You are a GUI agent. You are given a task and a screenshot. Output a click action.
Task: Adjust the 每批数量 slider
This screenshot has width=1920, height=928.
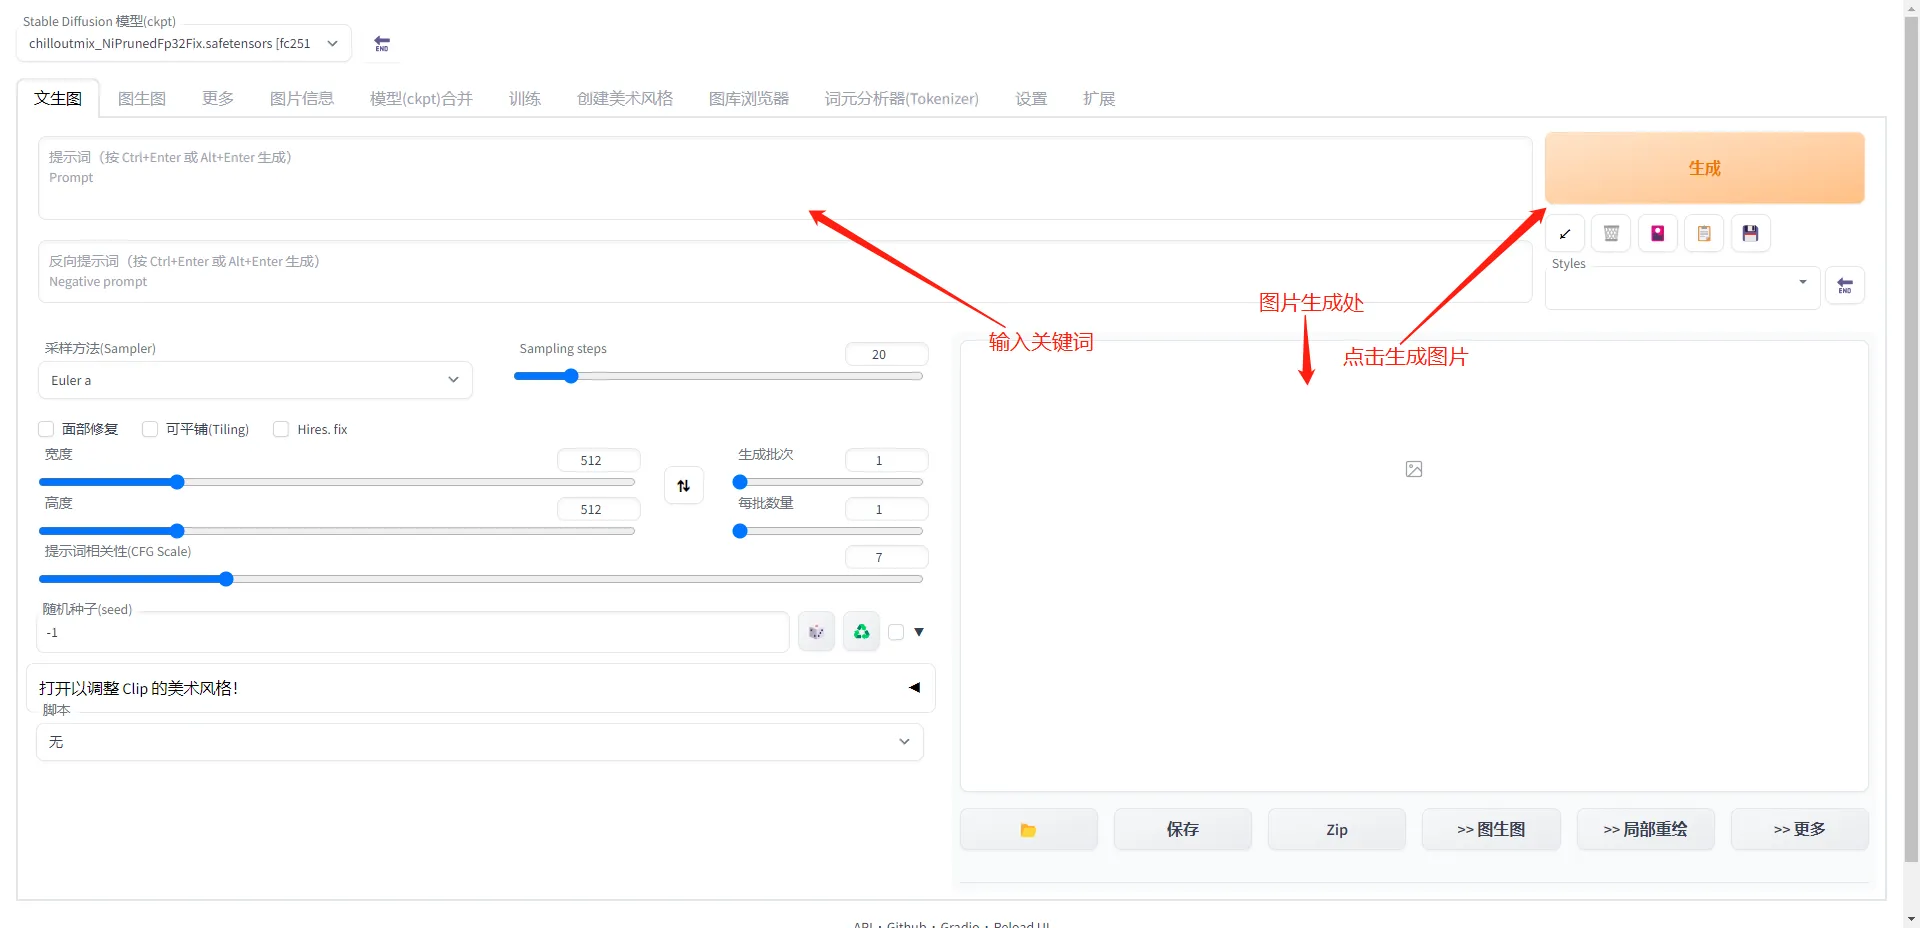click(828, 531)
